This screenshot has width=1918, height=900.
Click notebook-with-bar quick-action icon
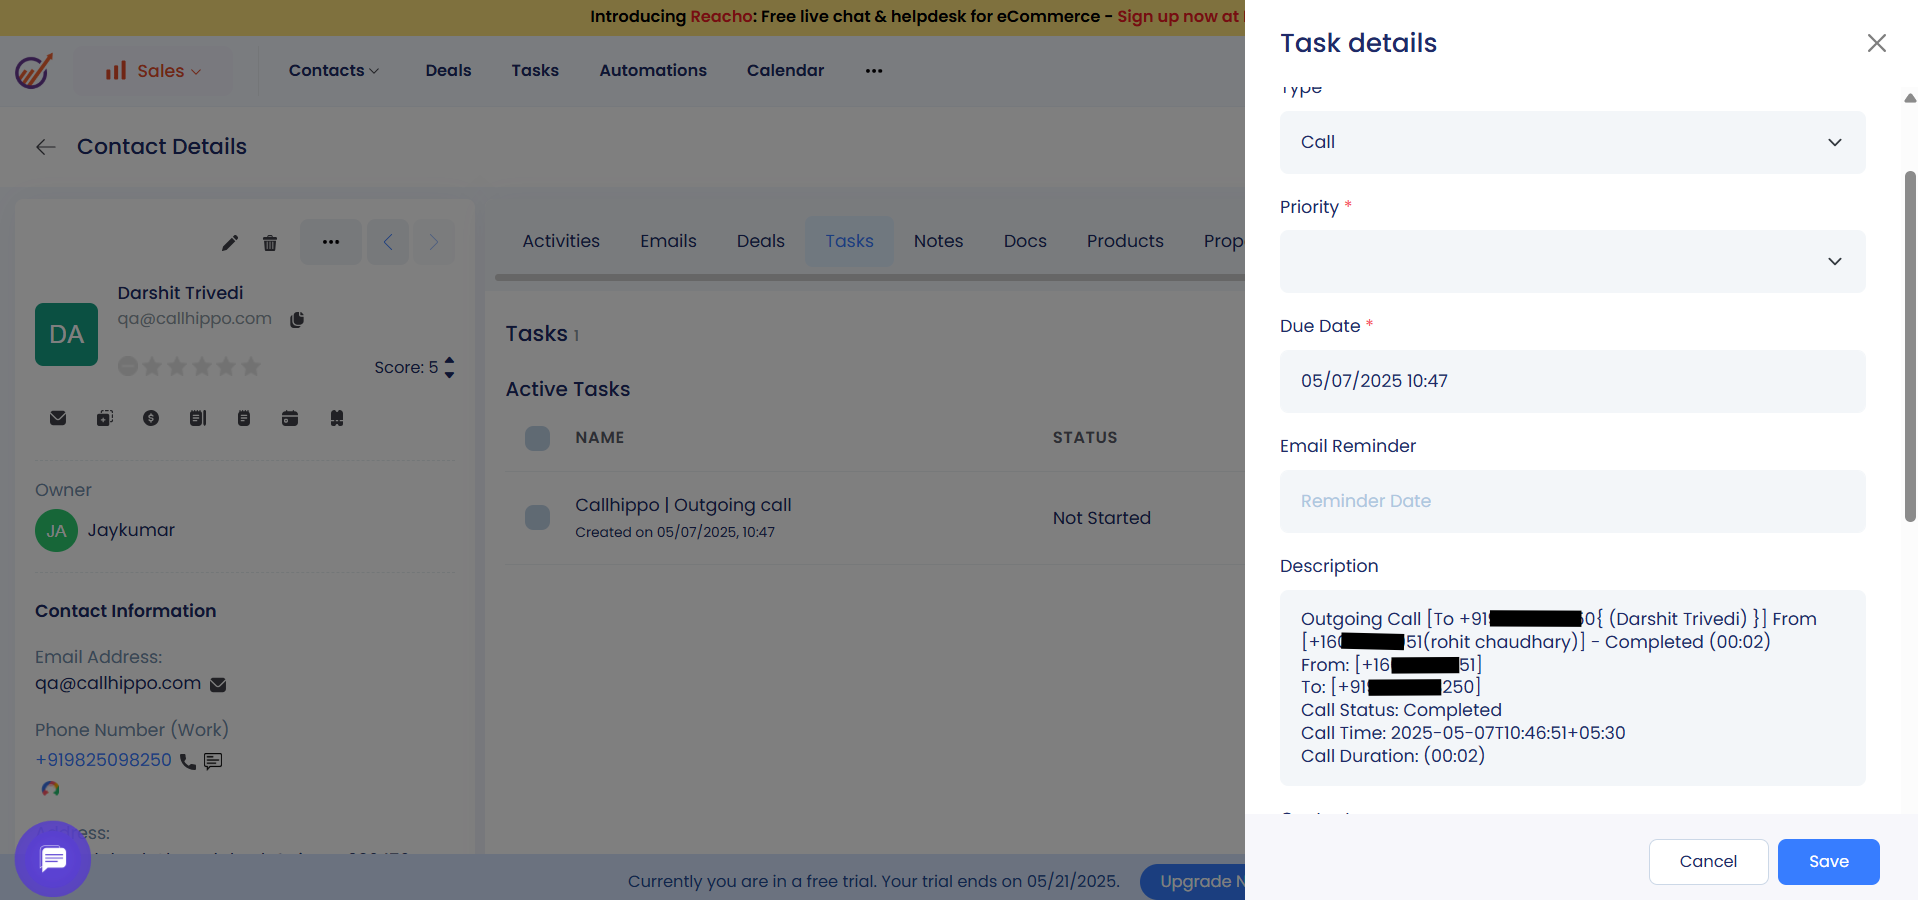pos(198,418)
